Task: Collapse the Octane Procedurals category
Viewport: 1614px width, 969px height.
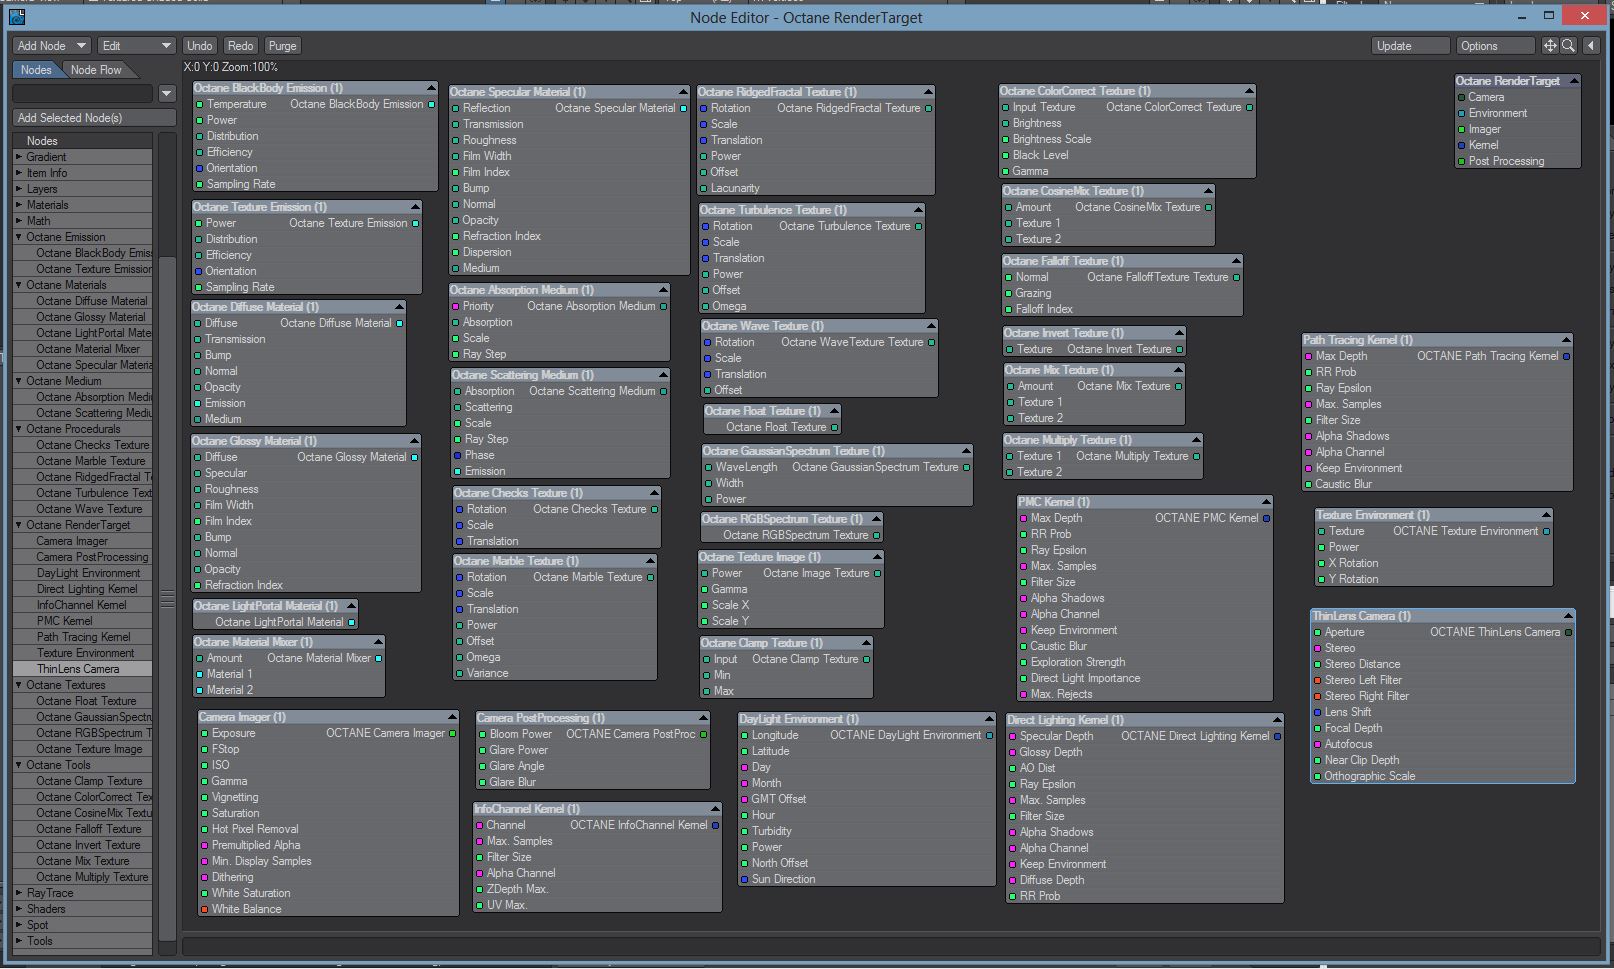Action: click(19, 429)
